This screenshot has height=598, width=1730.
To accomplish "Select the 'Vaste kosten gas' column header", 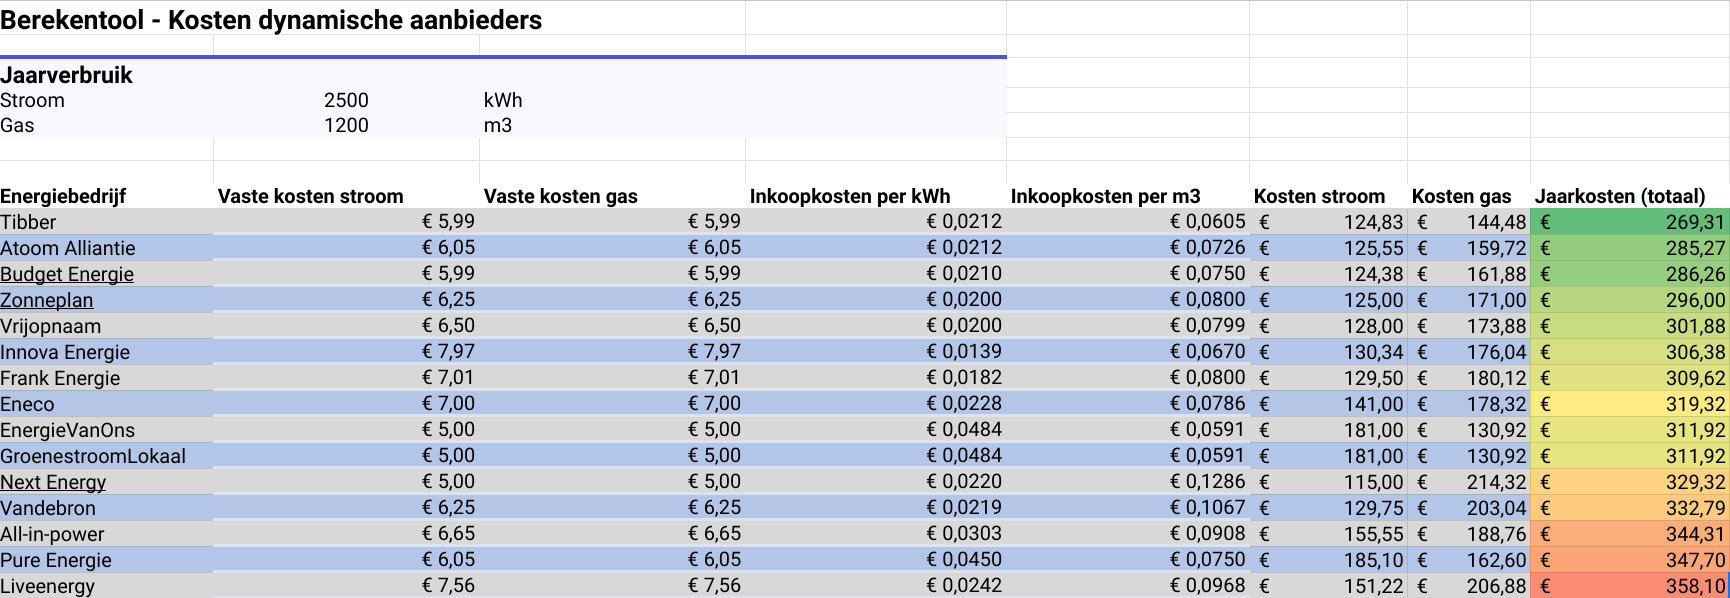I will click(x=561, y=196).
